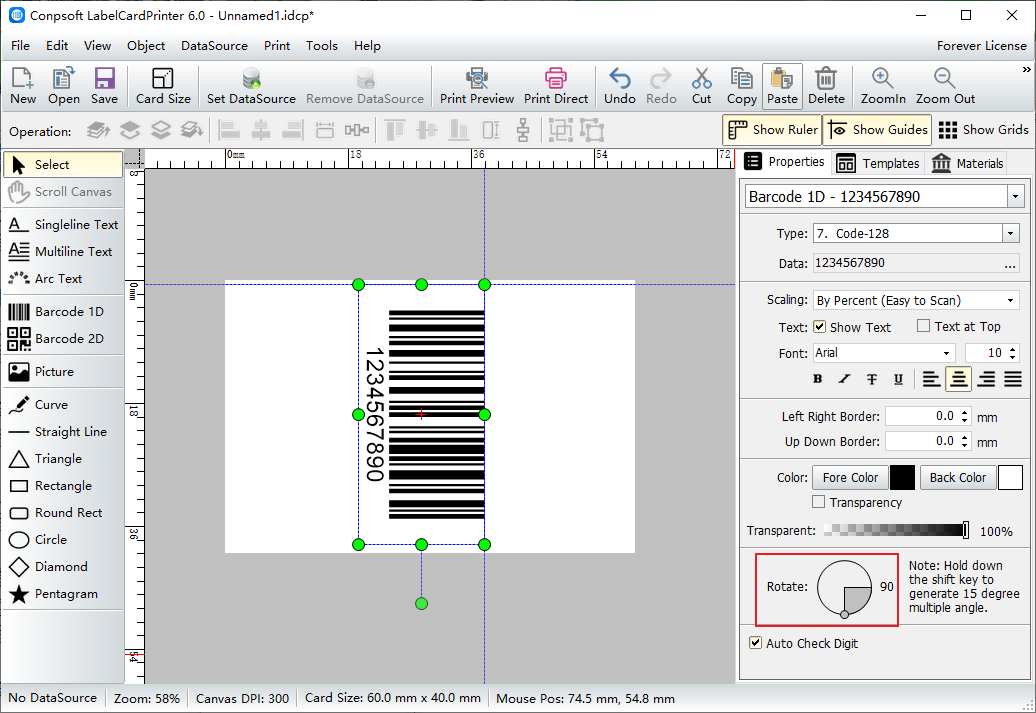Pick the Rectangle shape tool
The image size is (1036, 713).
(x=63, y=486)
